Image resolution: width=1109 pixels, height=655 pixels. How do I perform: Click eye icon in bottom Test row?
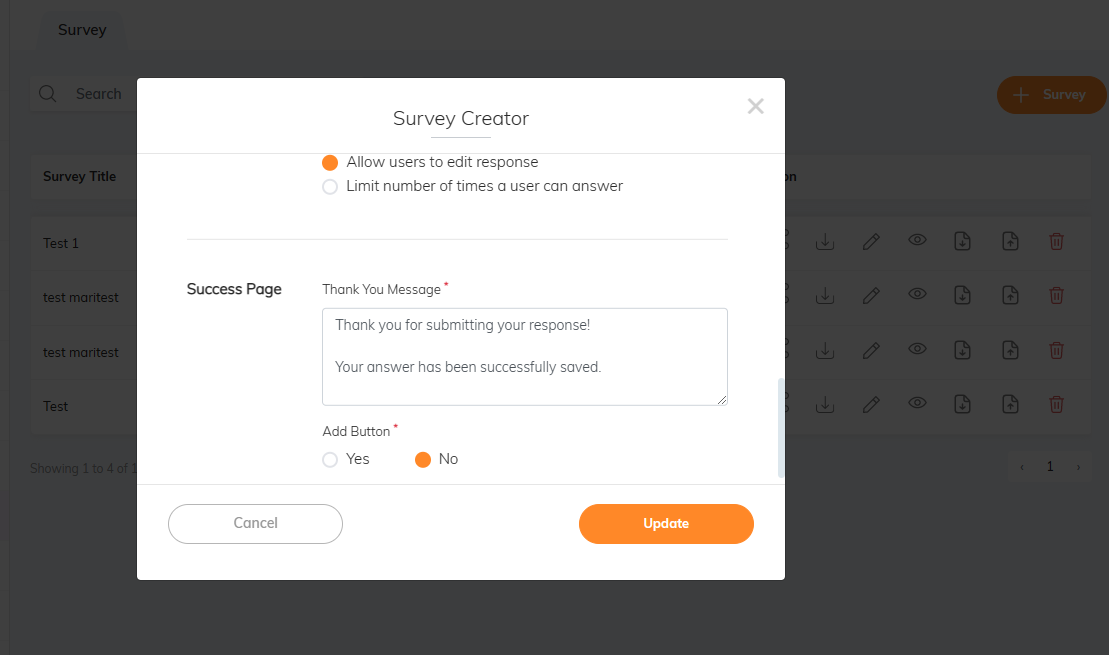tap(917, 403)
